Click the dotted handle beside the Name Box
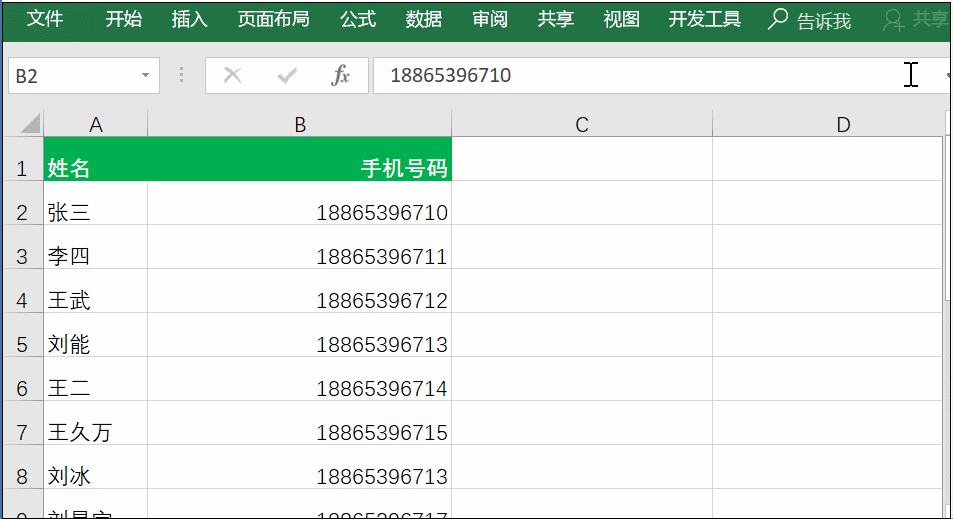 coord(181,75)
